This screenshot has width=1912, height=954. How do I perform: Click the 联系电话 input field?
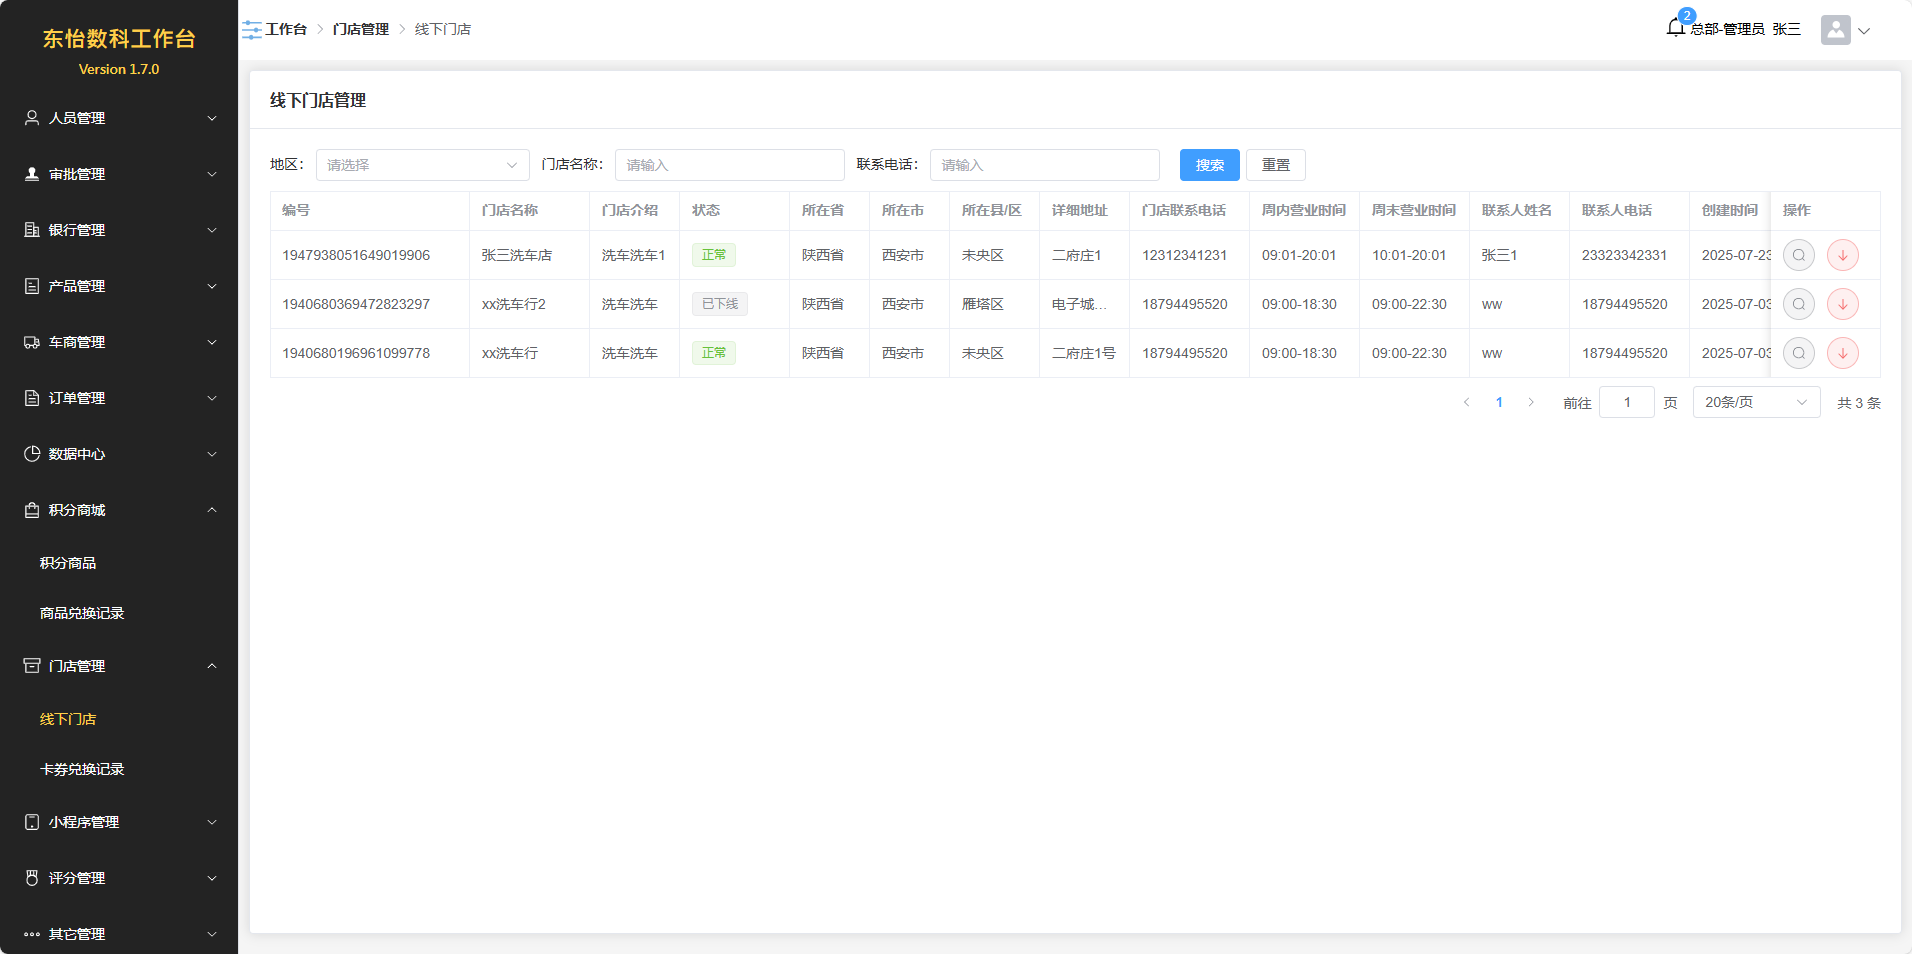coord(1044,165)
